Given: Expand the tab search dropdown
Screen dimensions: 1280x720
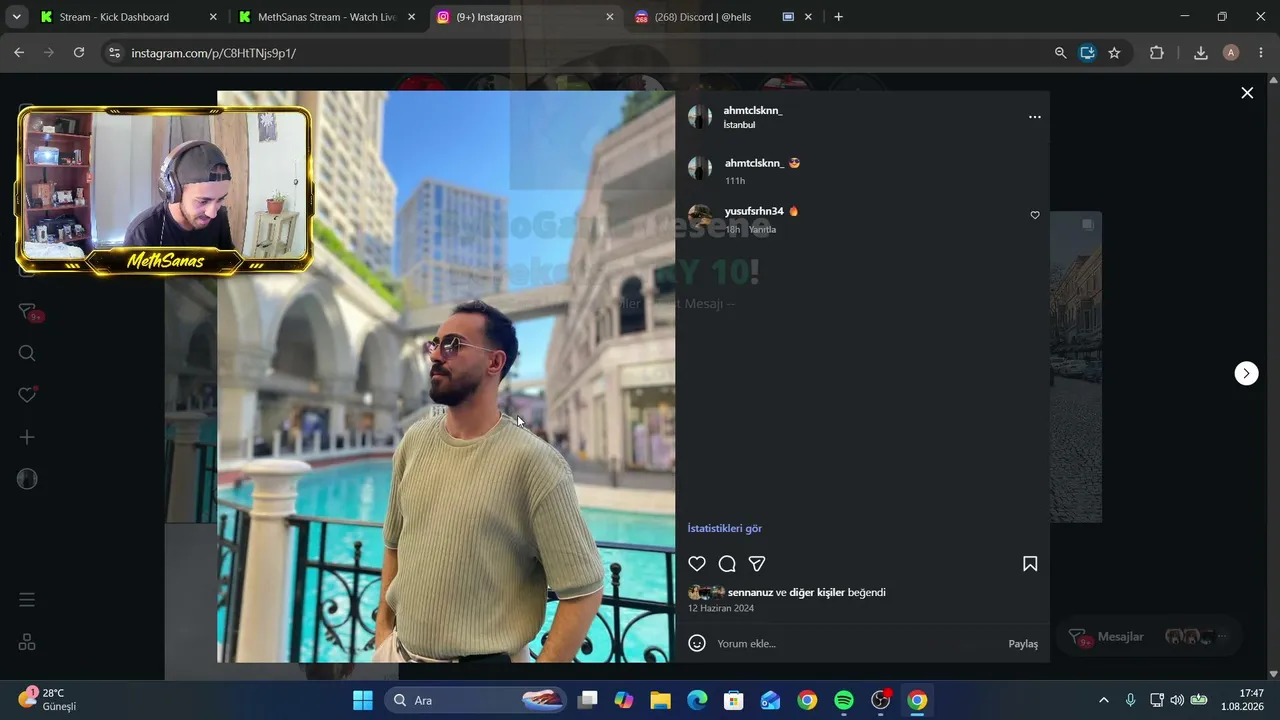Looking at the screenshot, I should [16, 17].
